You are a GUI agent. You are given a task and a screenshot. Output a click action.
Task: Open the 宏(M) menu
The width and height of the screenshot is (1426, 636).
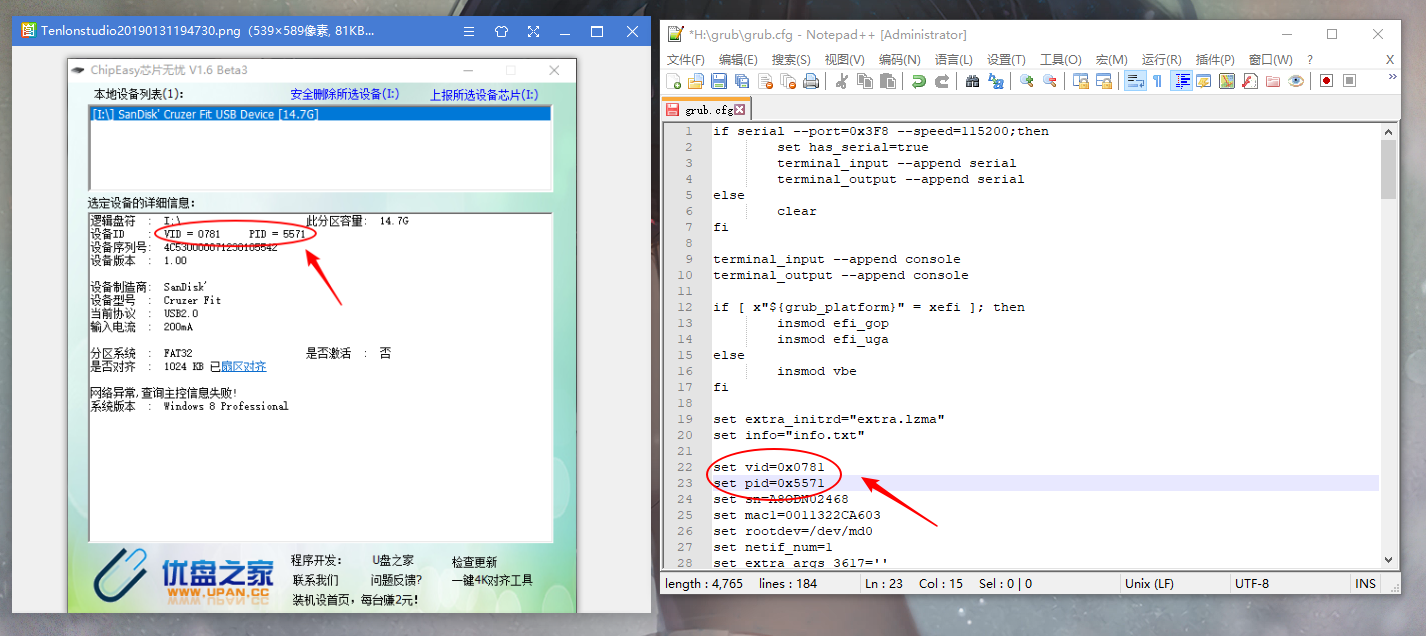point(1111,60)
